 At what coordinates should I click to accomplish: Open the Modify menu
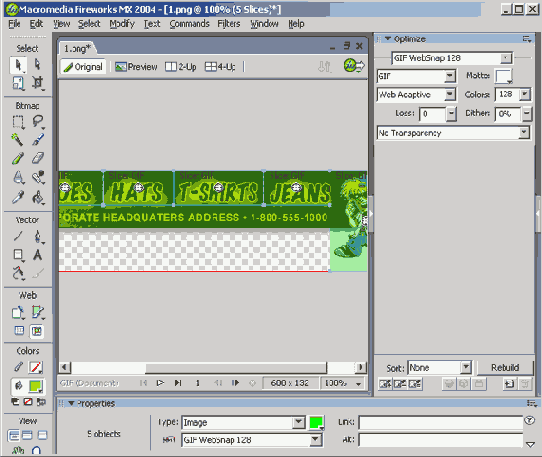point(122,24)
